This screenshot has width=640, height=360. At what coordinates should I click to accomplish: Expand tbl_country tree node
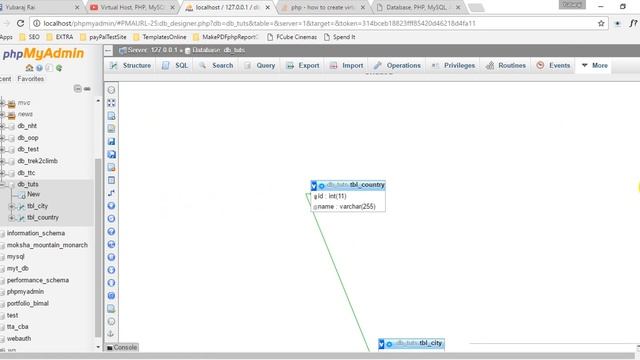click(x=12, y=218)
